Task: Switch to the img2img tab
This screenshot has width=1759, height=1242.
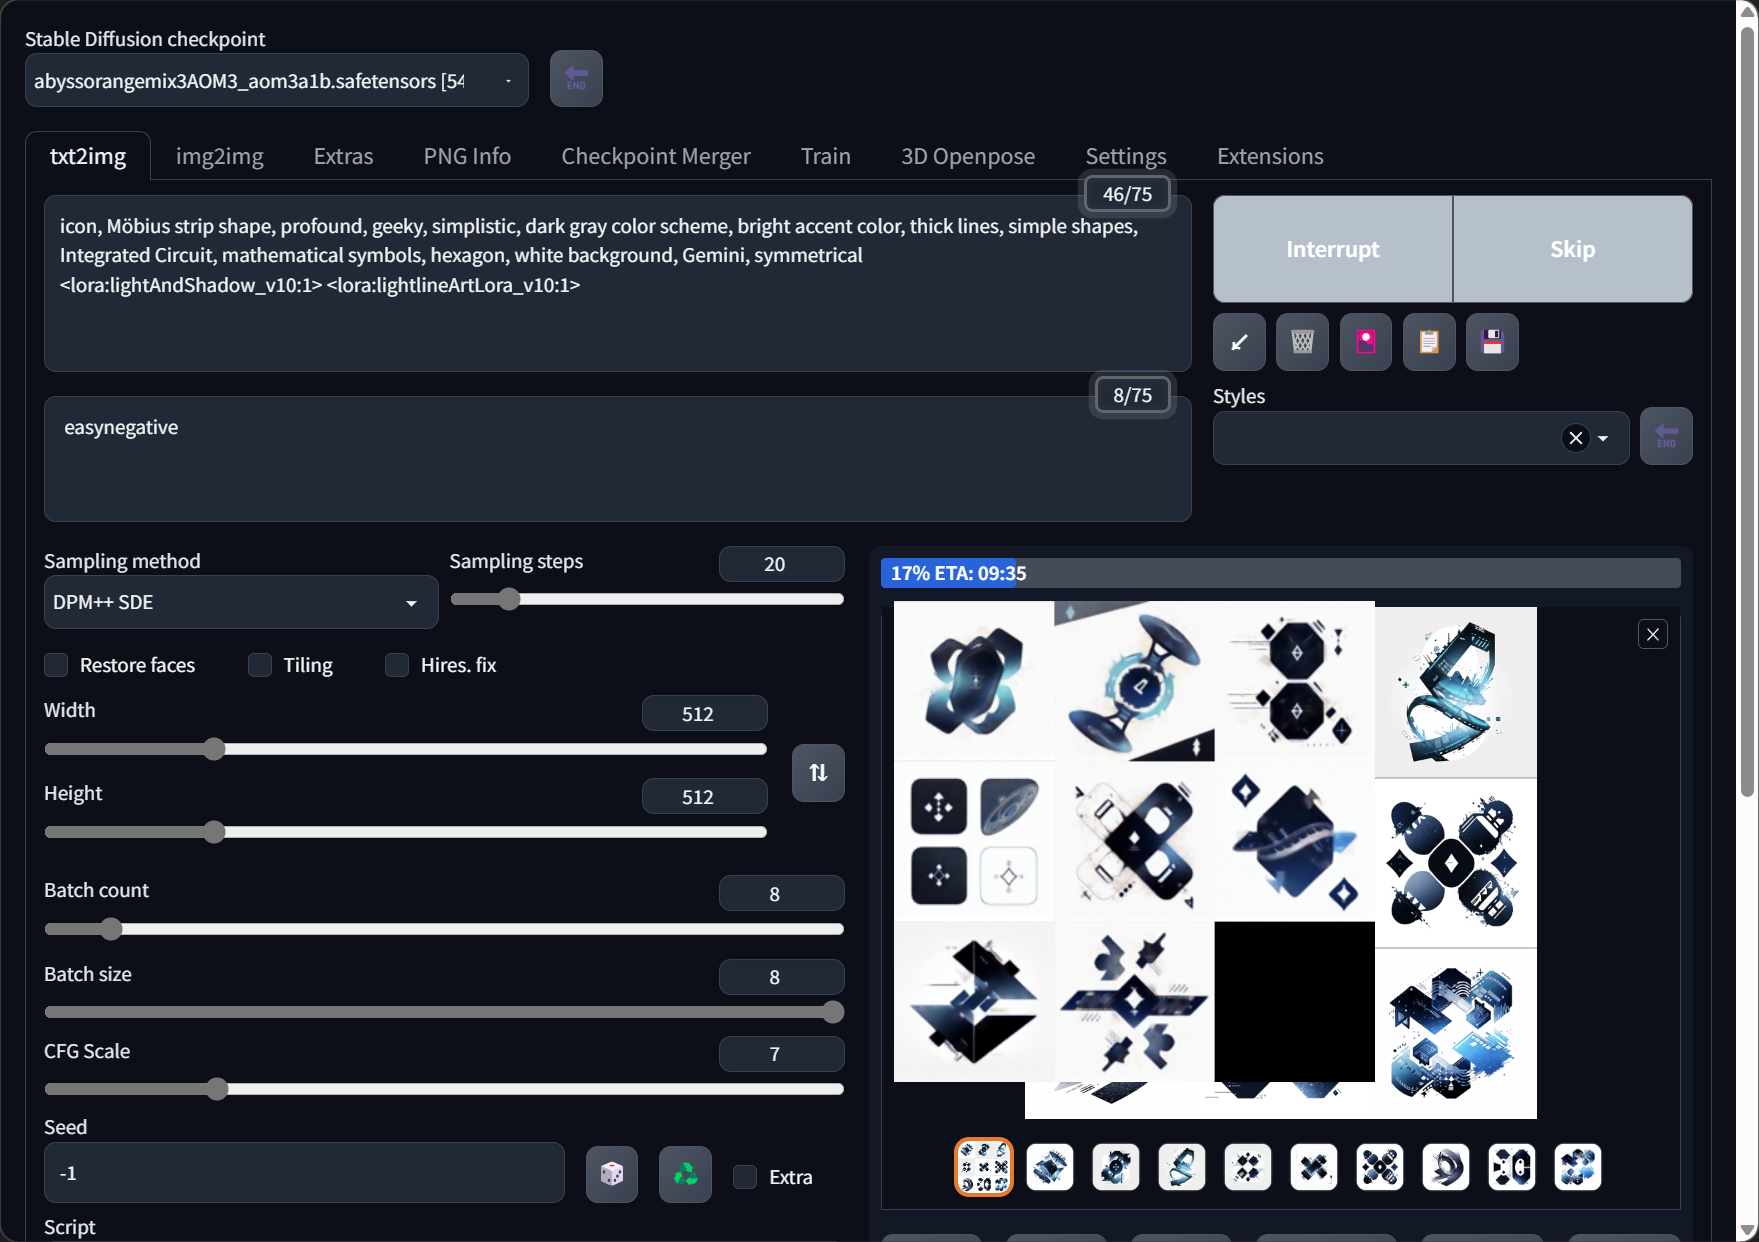Action: click(x=219, y=155)
